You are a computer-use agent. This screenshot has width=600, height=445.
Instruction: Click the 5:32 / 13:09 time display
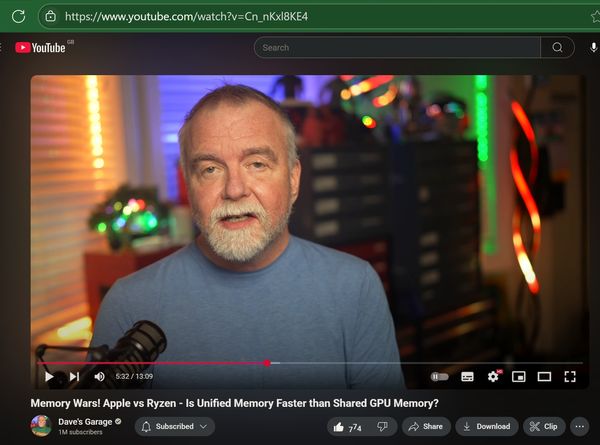[x=134, y=377]
